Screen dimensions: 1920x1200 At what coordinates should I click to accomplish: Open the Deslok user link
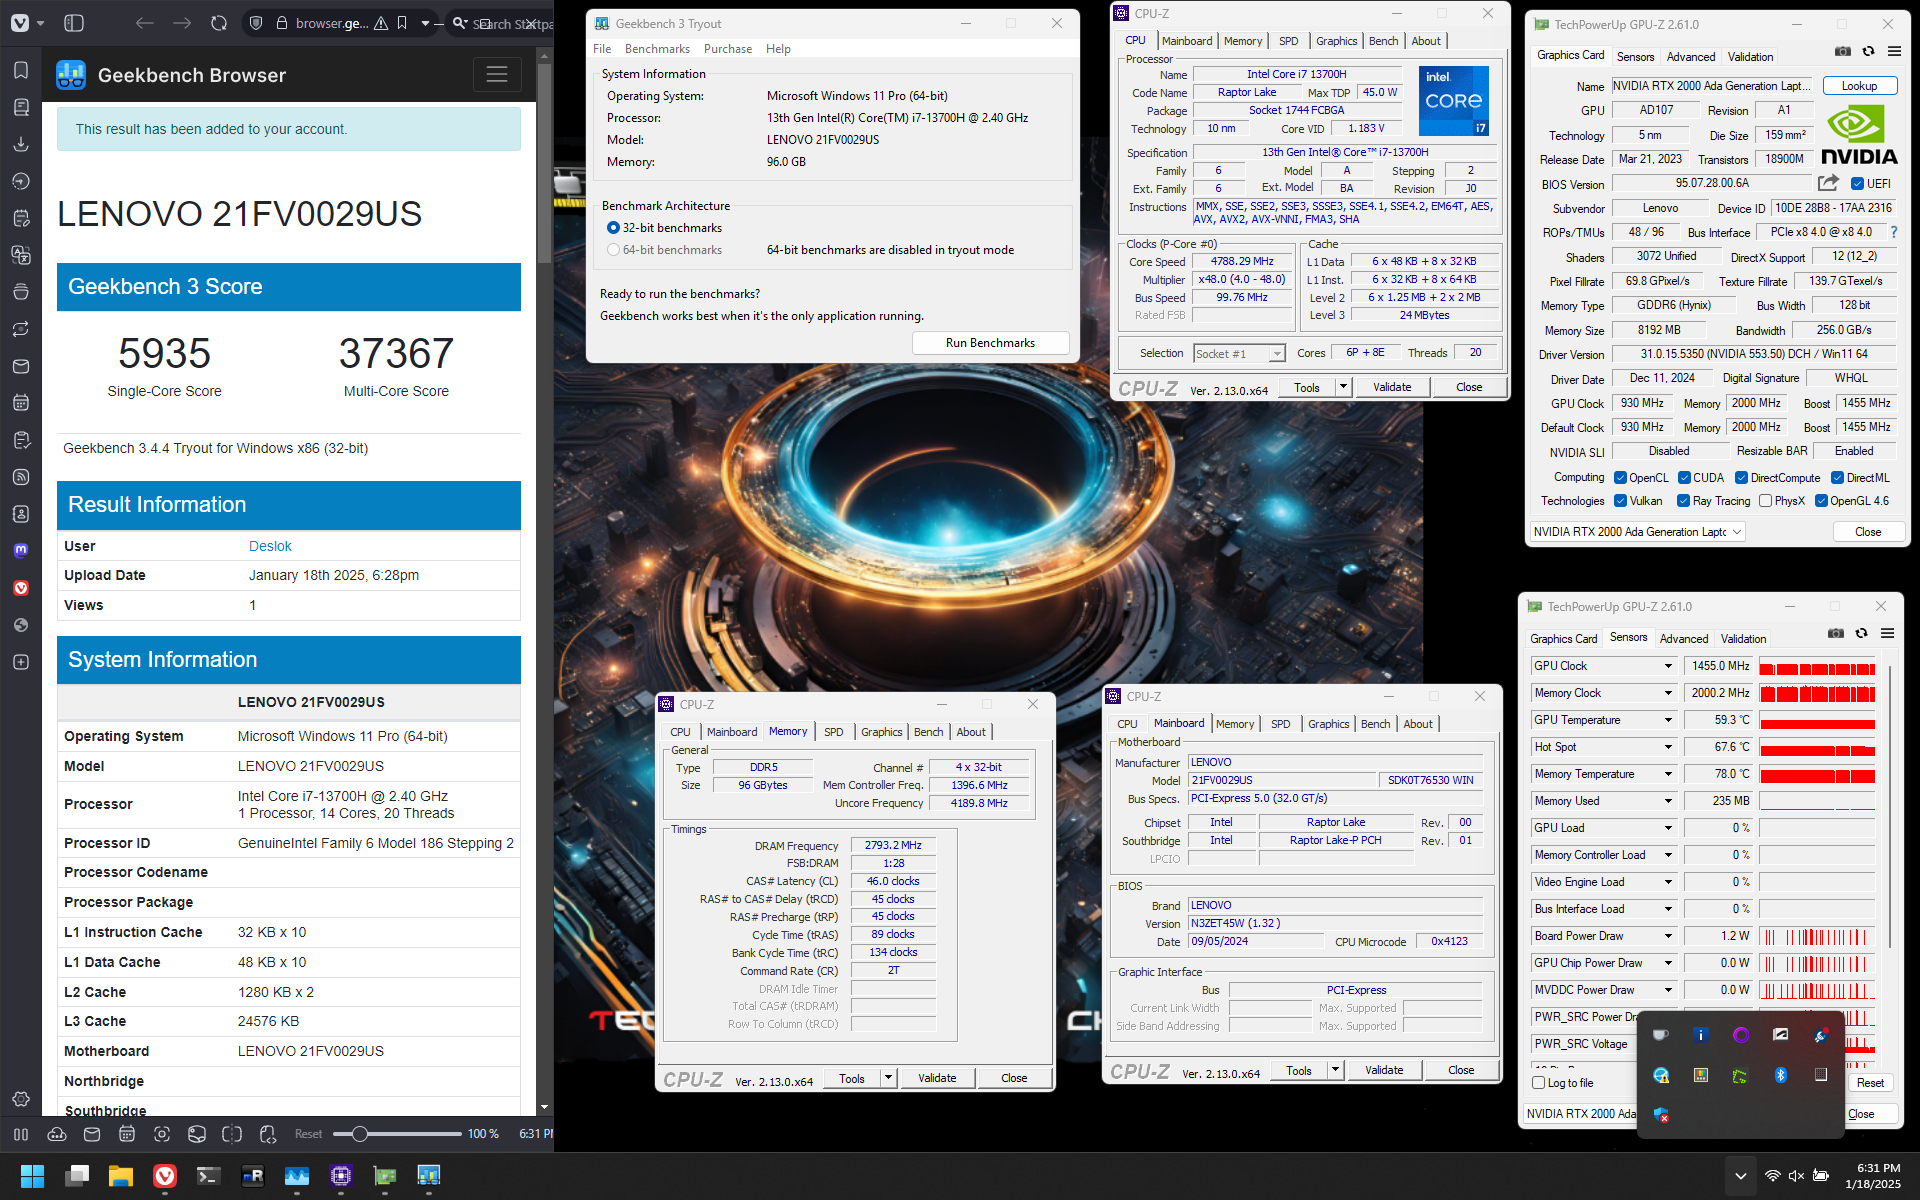[270, 546]
